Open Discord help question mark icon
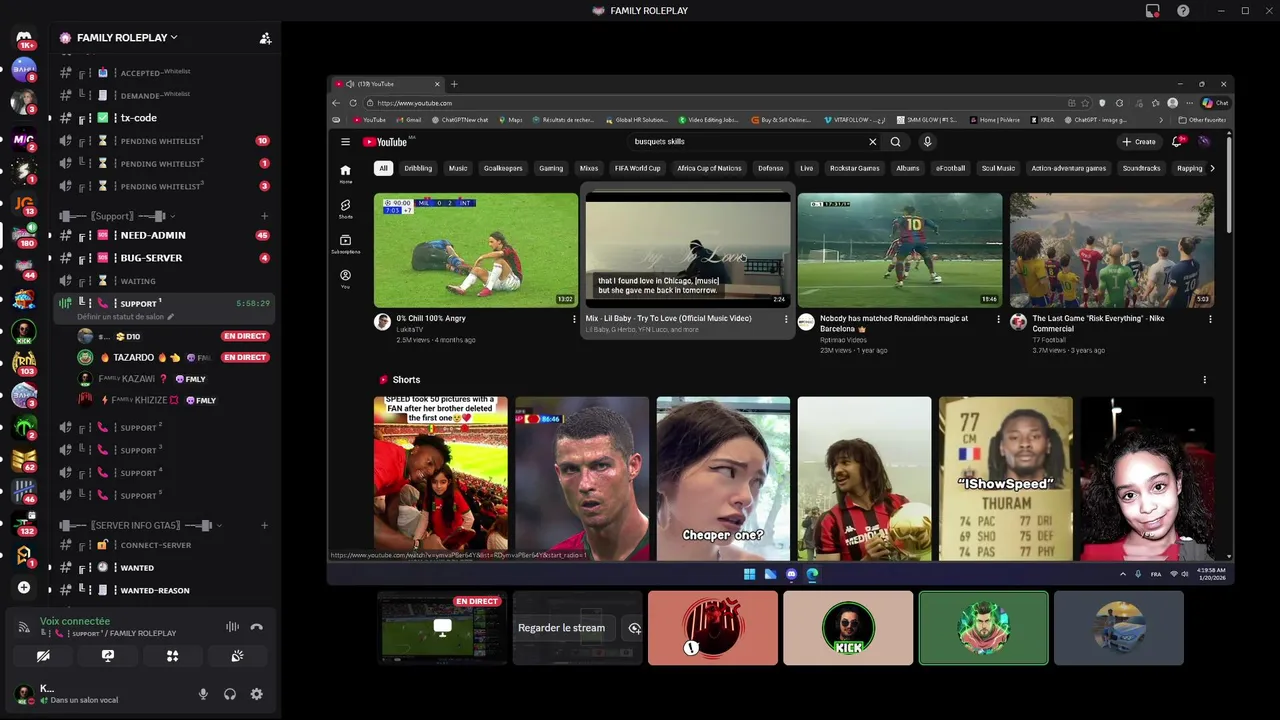 click(x=1183, y=11)
